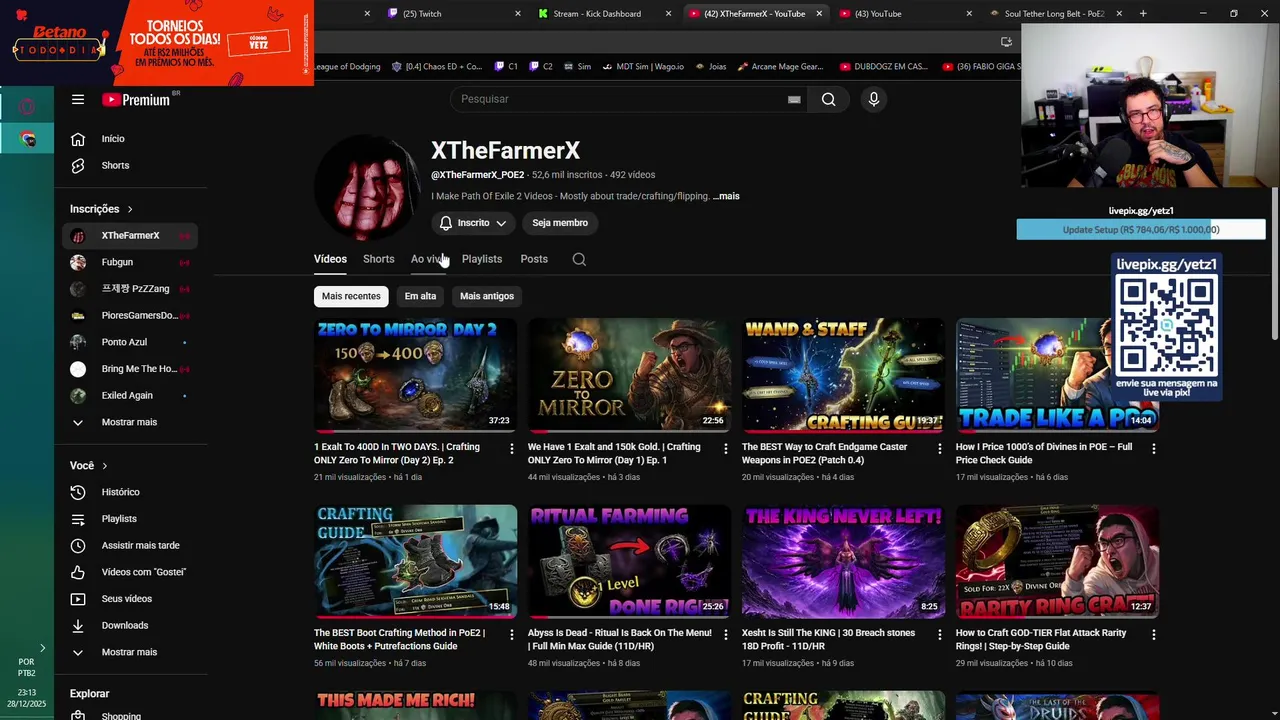Viewport: 1280px width, 720px height.
Task: Expand channel description with ...mais
Action: 726,196
